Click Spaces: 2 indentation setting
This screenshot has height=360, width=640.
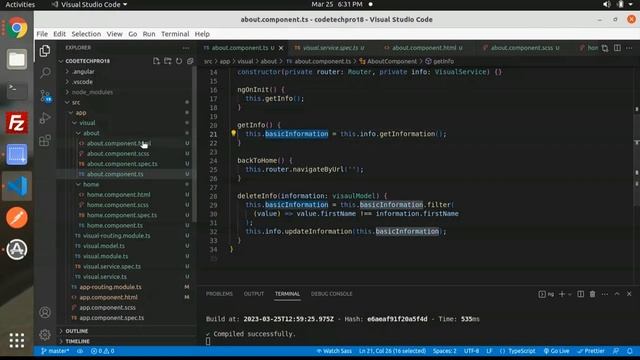tap(444, 351)
